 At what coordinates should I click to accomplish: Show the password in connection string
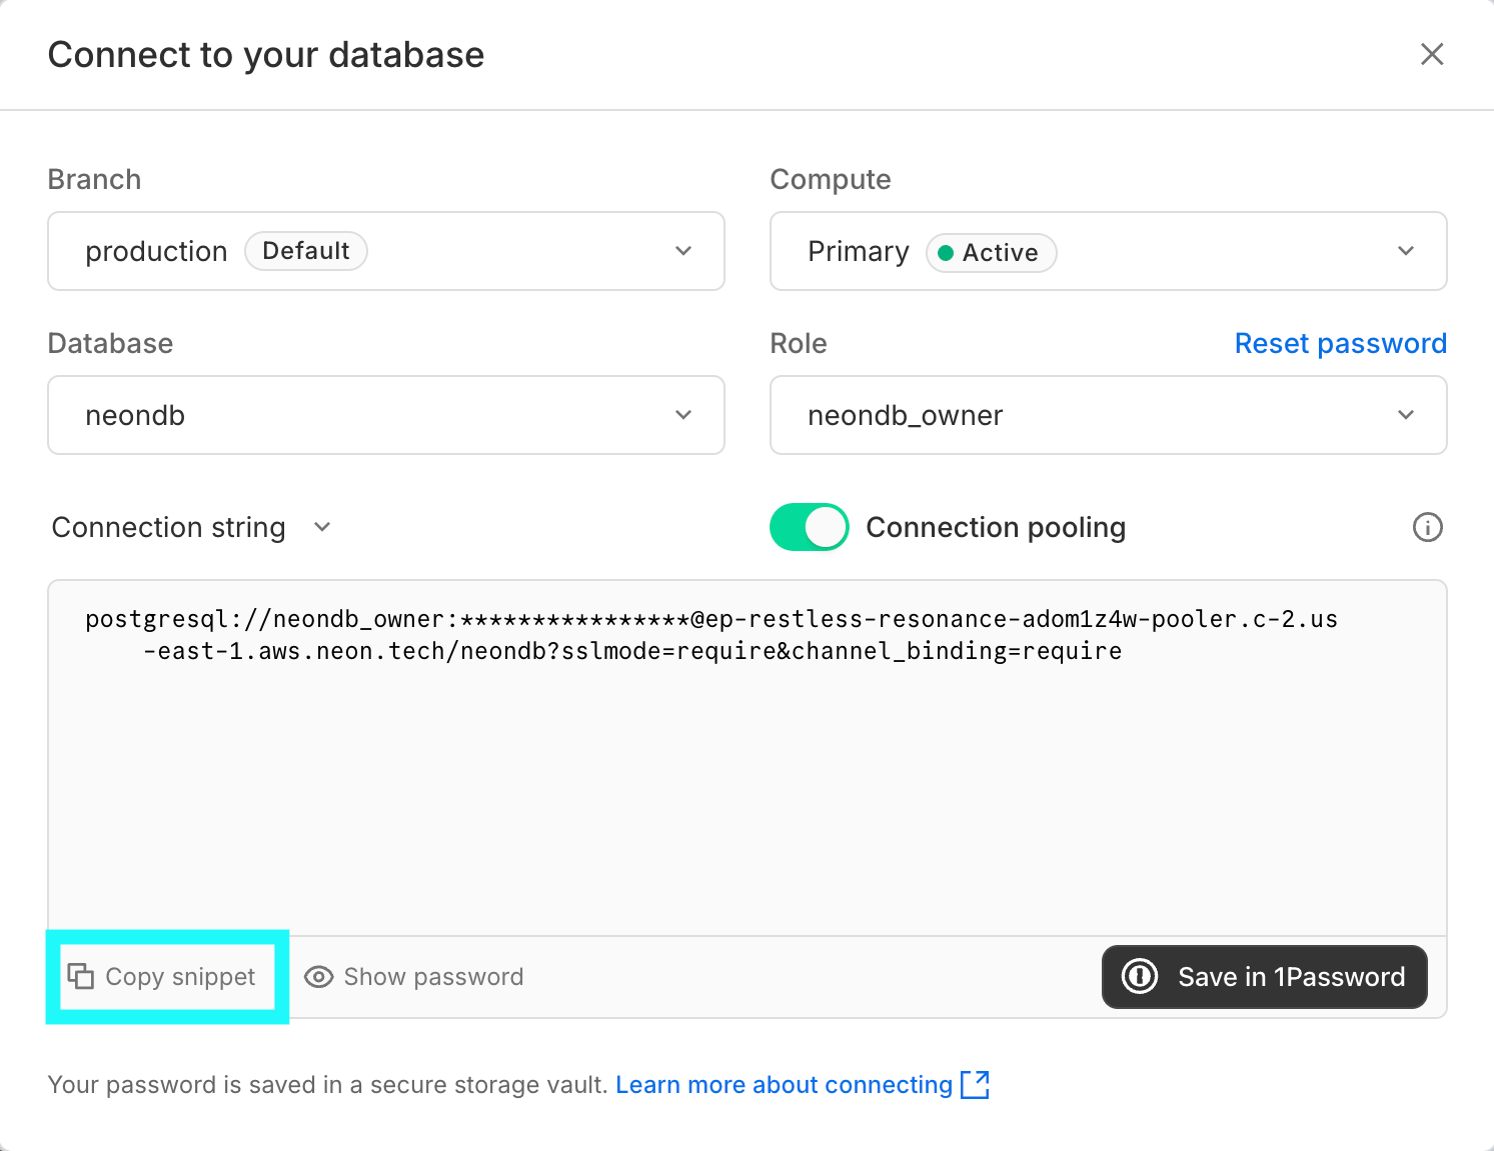[x=414, y=977]
